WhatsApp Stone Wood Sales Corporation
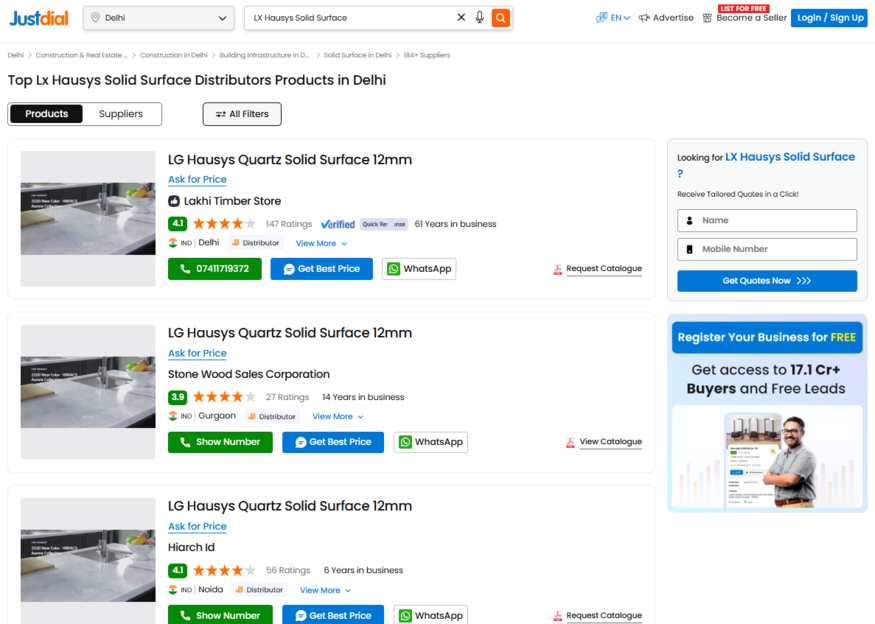The width and height of the screenshot is (875, 624). [x=431, y=442]
